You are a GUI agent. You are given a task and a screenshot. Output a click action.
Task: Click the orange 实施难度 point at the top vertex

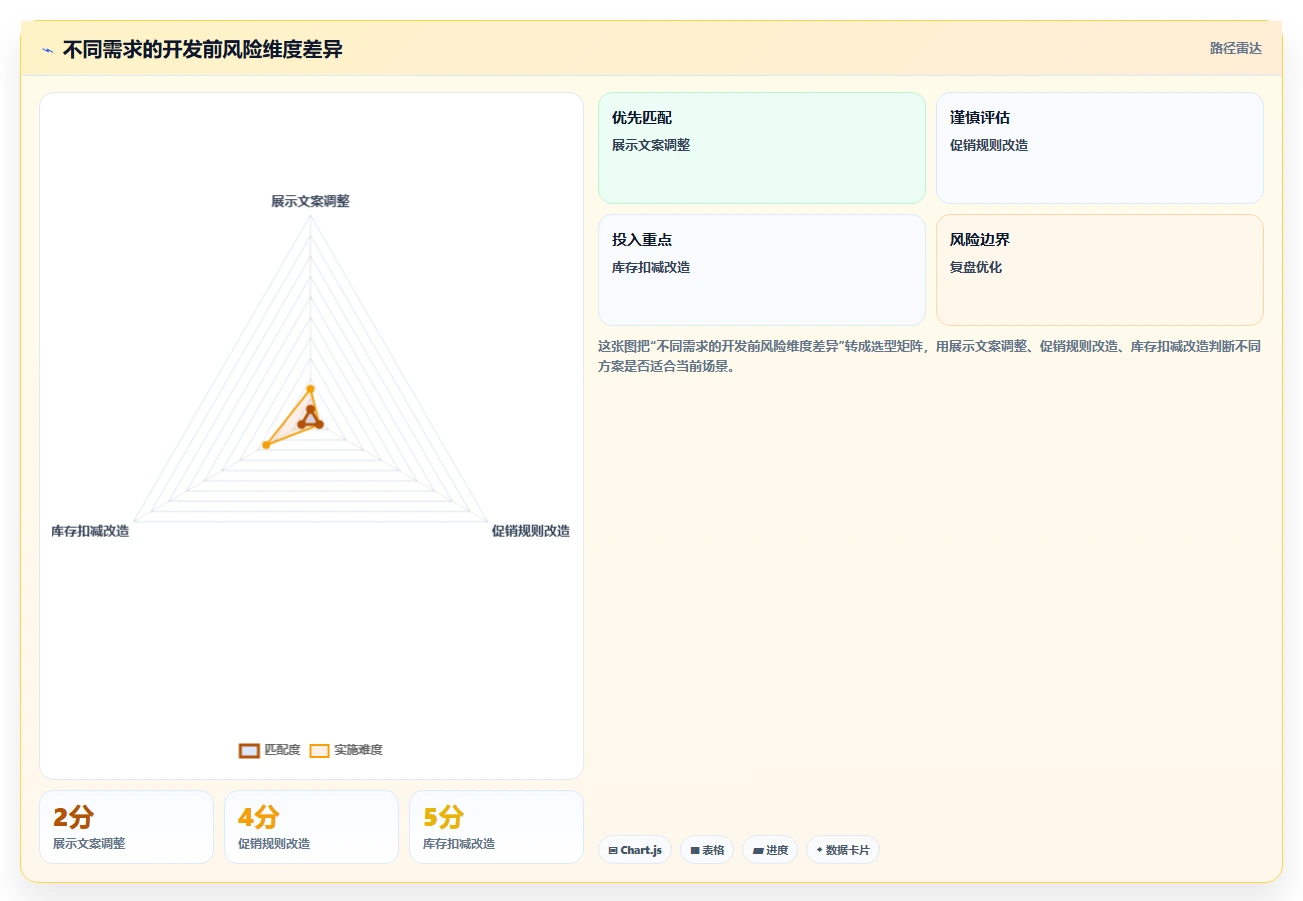point(310,389)
